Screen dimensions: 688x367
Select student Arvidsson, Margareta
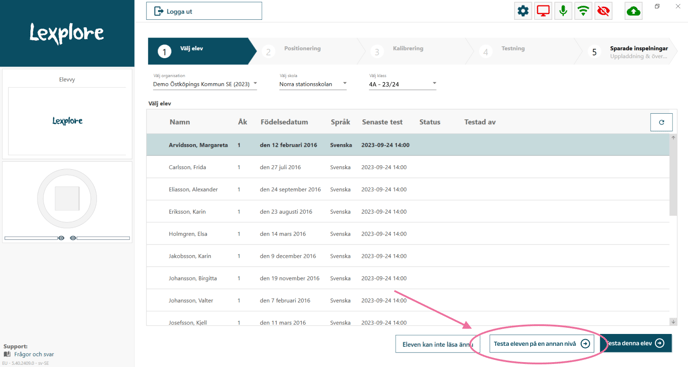408,145
